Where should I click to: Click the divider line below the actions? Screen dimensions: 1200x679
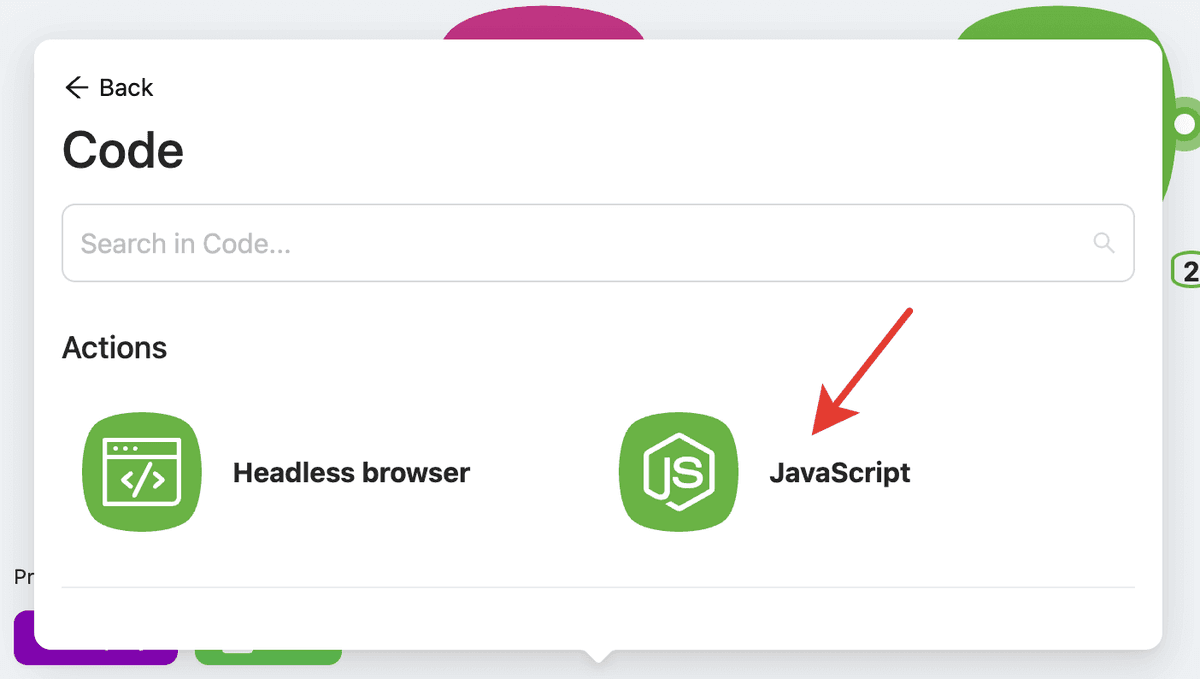[x=598, y=587]
